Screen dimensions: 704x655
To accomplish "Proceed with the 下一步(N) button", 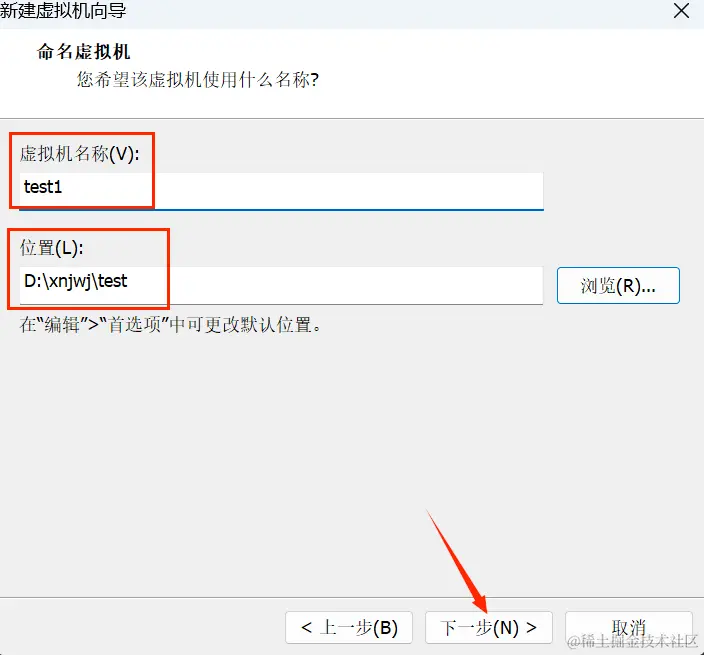I will click(488, 627).
